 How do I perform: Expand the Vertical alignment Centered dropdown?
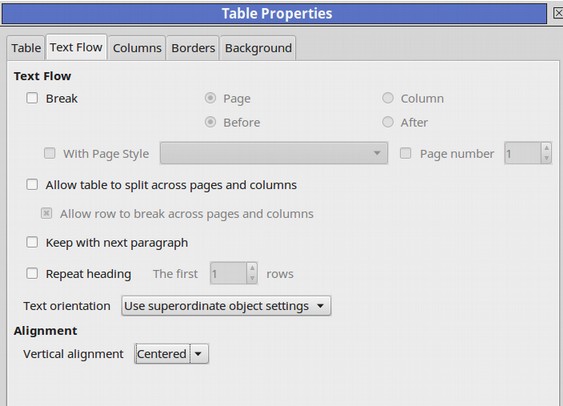[x=172, y=354]
